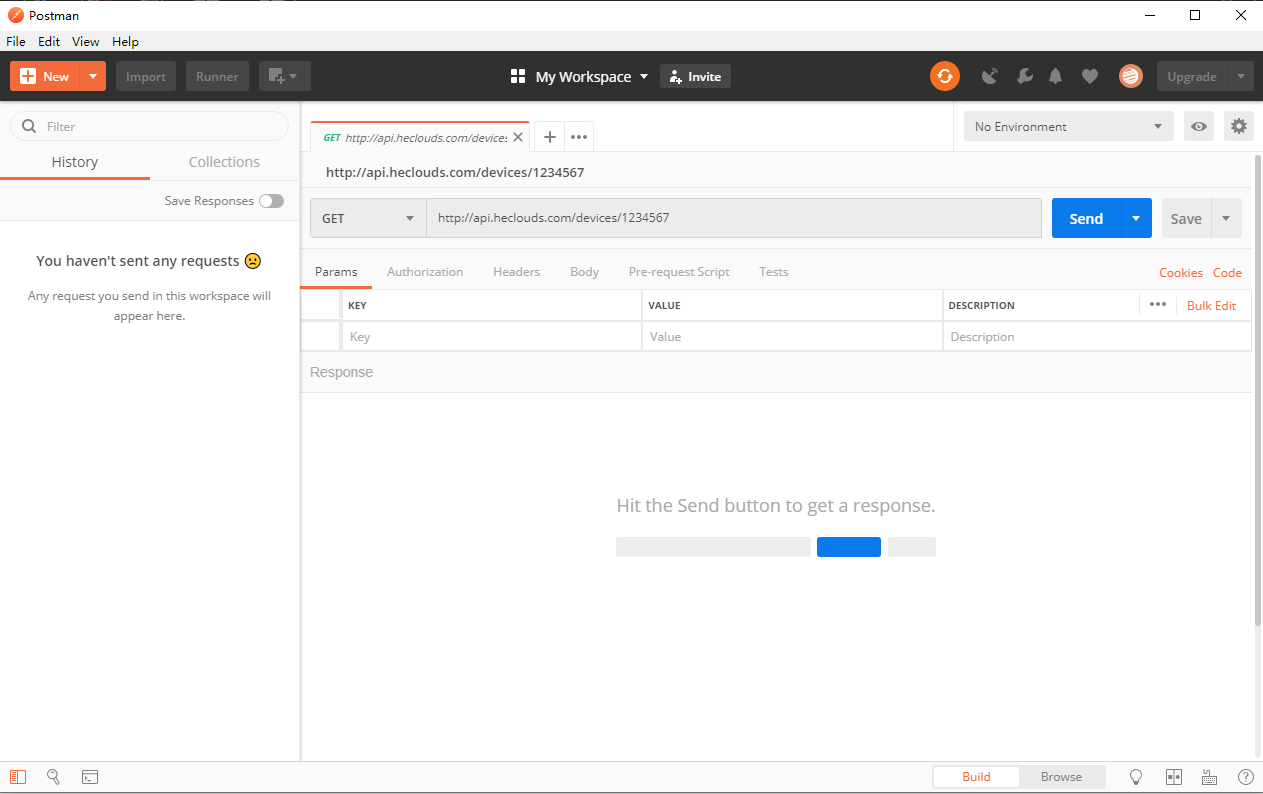Open the Help menu
The width and height of the screenshot is (1263, 794).
coord(125,41)
